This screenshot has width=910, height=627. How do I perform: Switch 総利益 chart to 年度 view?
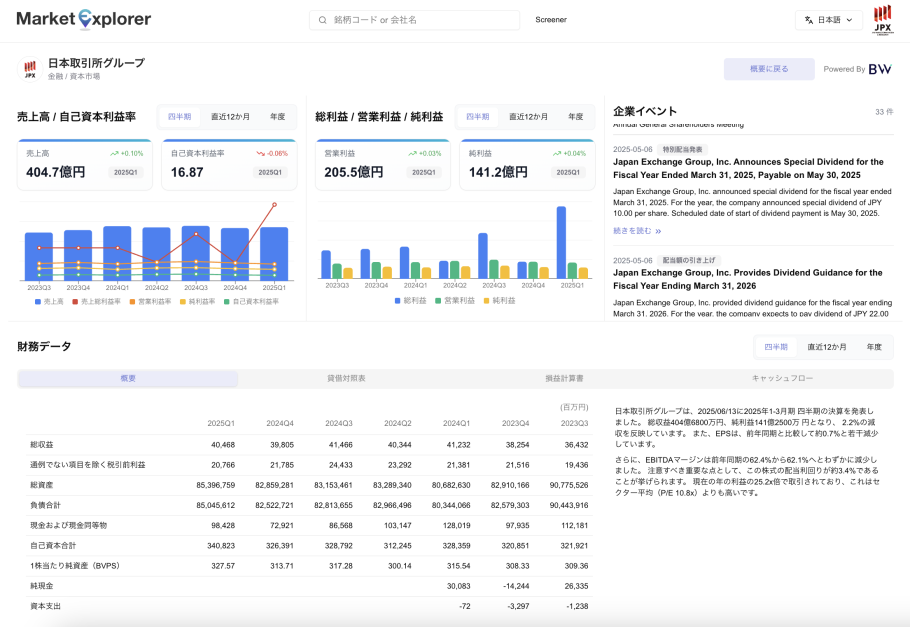click(x=575, y=117)
